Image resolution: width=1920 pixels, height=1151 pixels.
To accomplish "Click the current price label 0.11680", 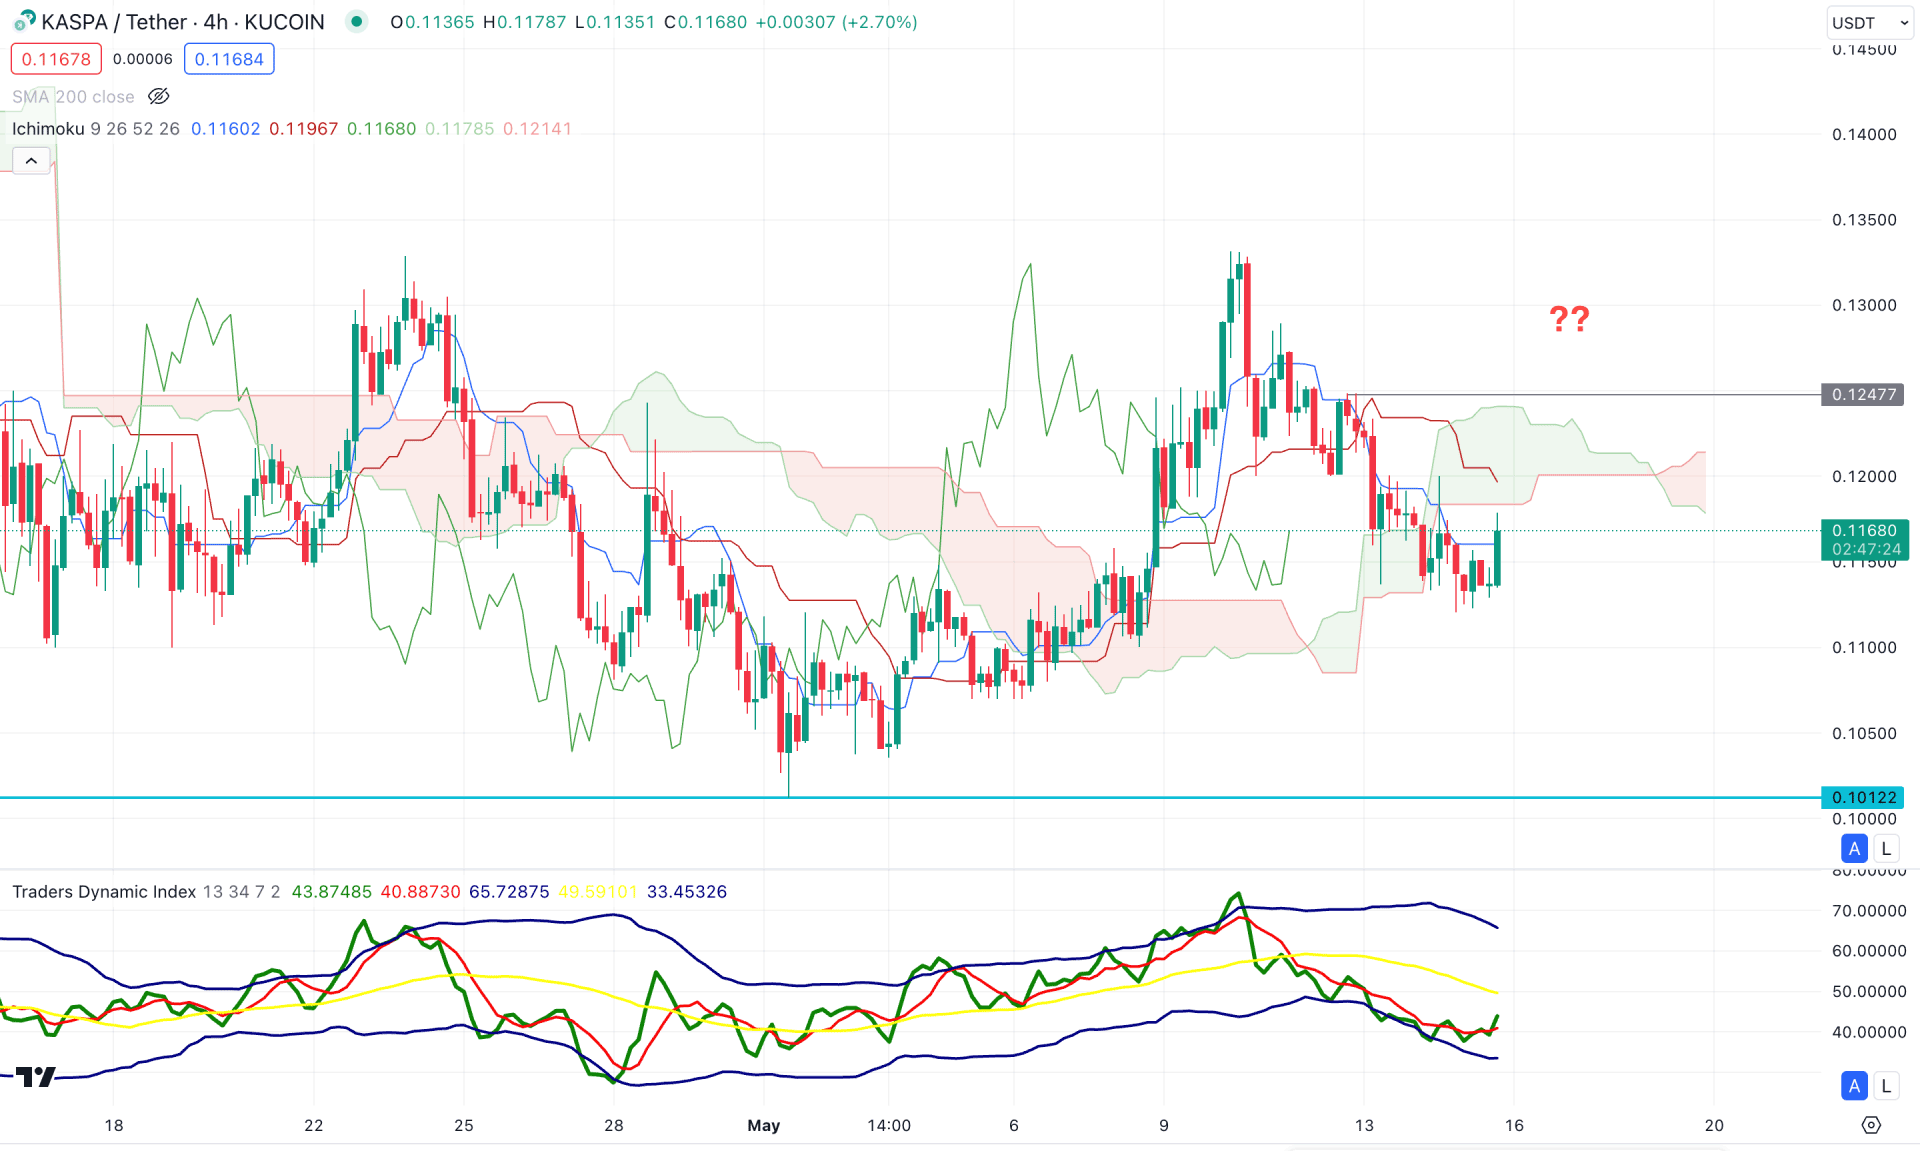I will [1865, 531].
